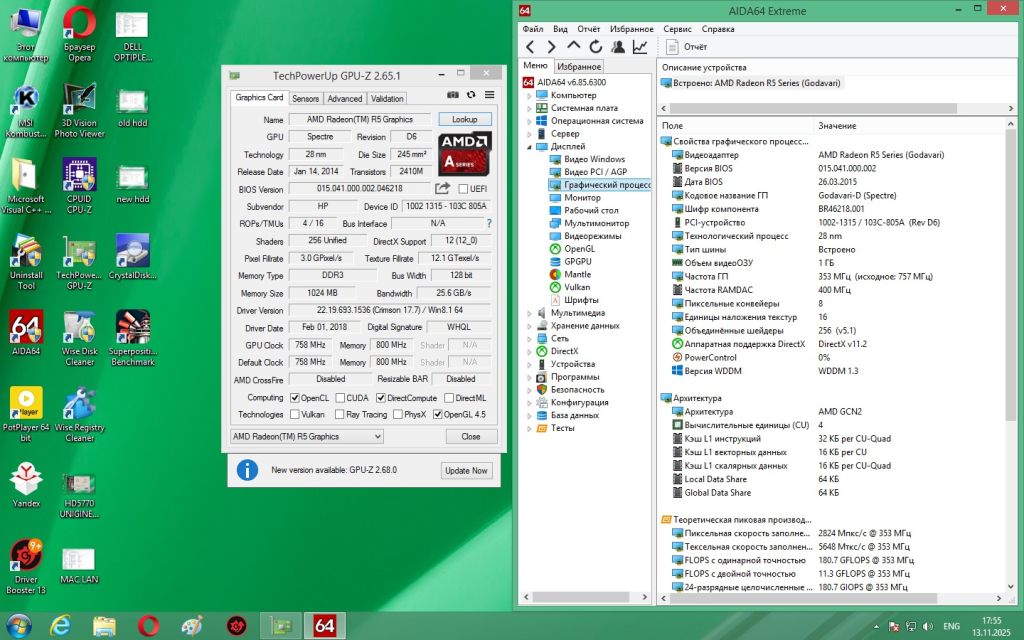The height and width of the screenshot is (640, 1024).
Task: Select Driver Booster 13 icon
Action: tap(26, 566)
